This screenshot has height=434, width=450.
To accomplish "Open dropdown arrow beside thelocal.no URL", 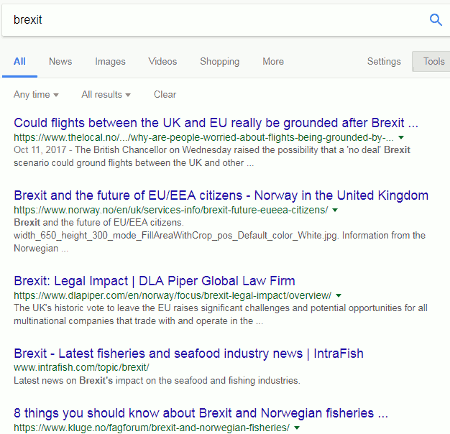I will (x=401, y=137).
